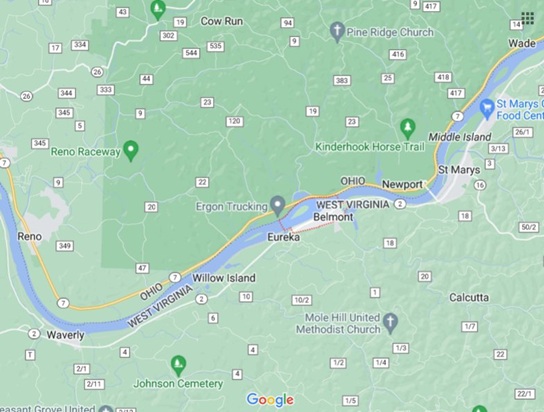The image size is (544, 412).
Task: Select the green tree pin near route 43
Action: coord(158,10)
